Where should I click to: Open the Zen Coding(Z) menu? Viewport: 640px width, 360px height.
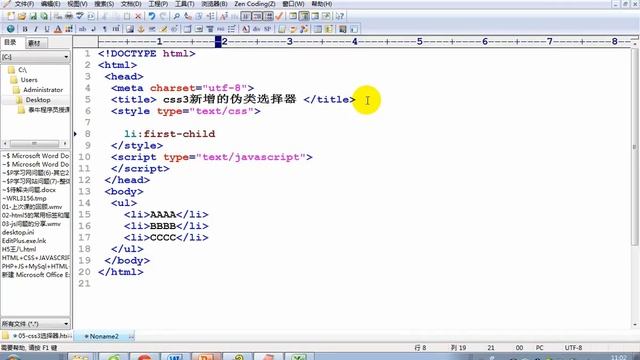255,4
